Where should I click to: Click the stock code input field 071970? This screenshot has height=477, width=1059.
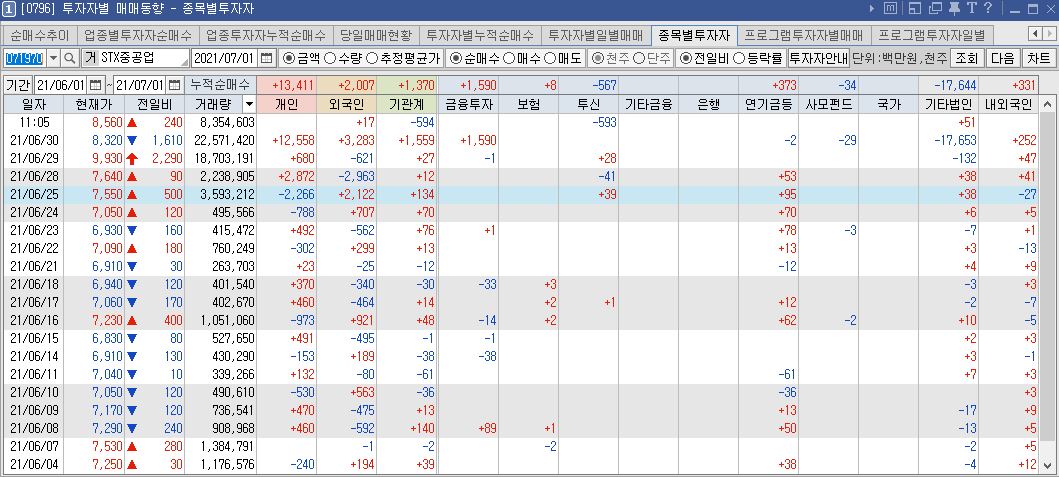pos(25,58)
